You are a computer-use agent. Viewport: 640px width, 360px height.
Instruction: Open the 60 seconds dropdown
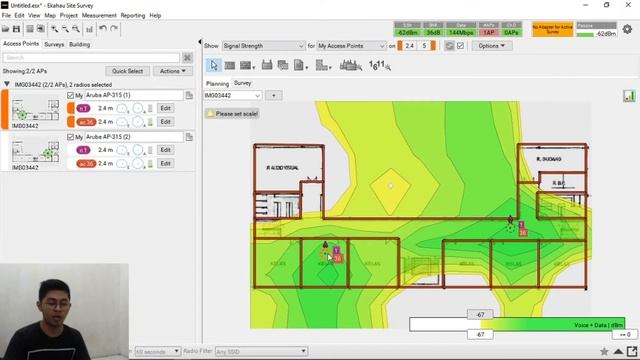pyautogui.click(x=157, y=351)
